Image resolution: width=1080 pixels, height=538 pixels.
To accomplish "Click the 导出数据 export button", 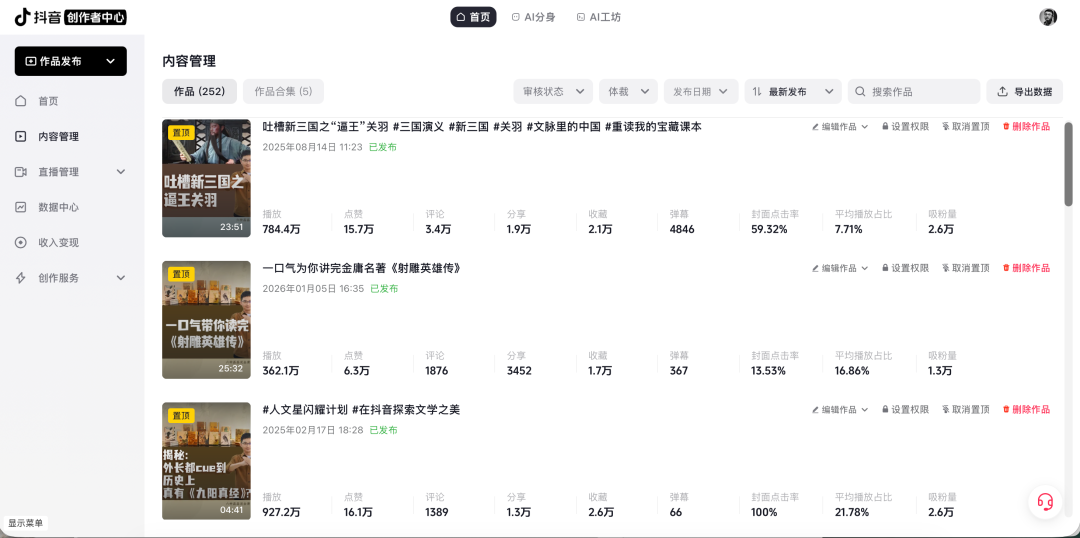I will [1025, 92].
